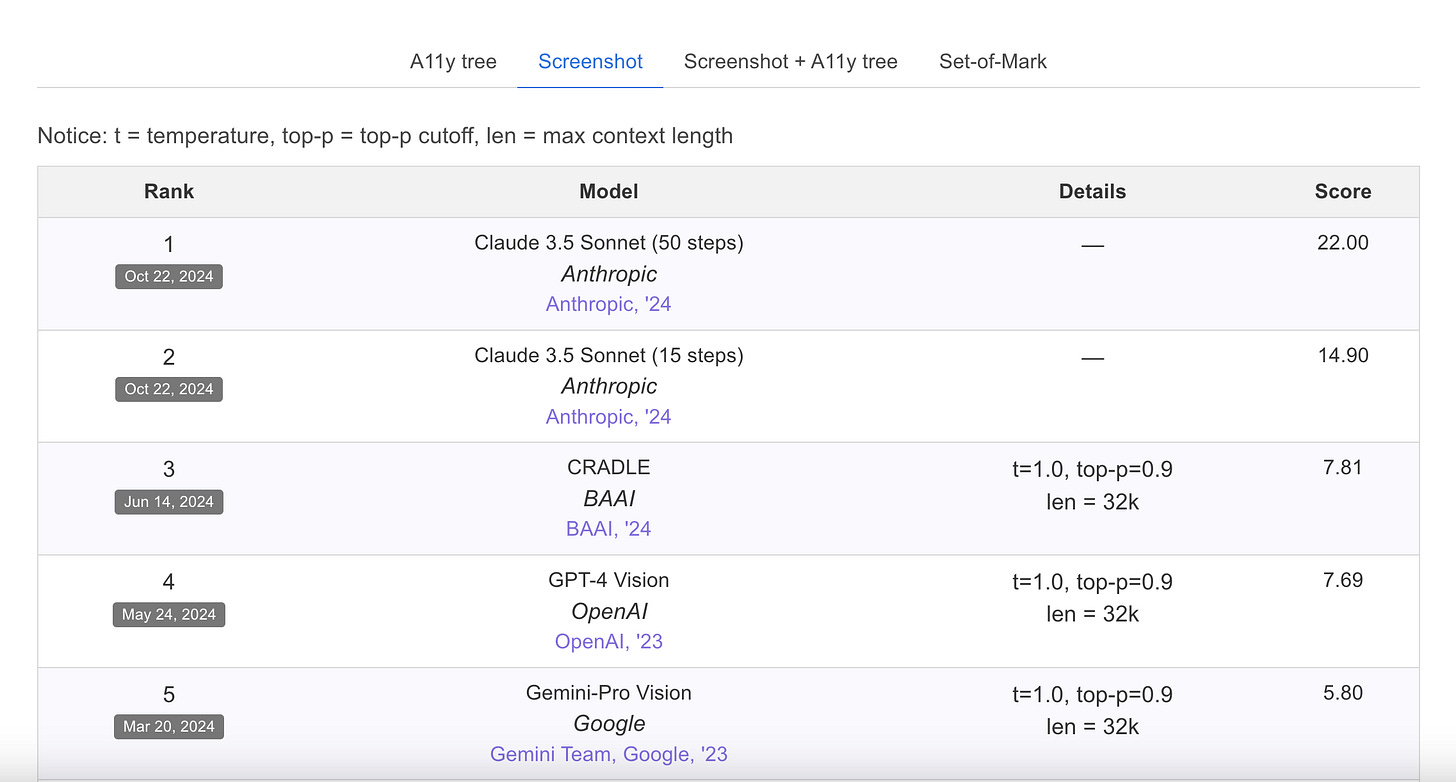The image size is (1456, 782).
Task: Select the CRADLE model name
Action: (608, 468)
